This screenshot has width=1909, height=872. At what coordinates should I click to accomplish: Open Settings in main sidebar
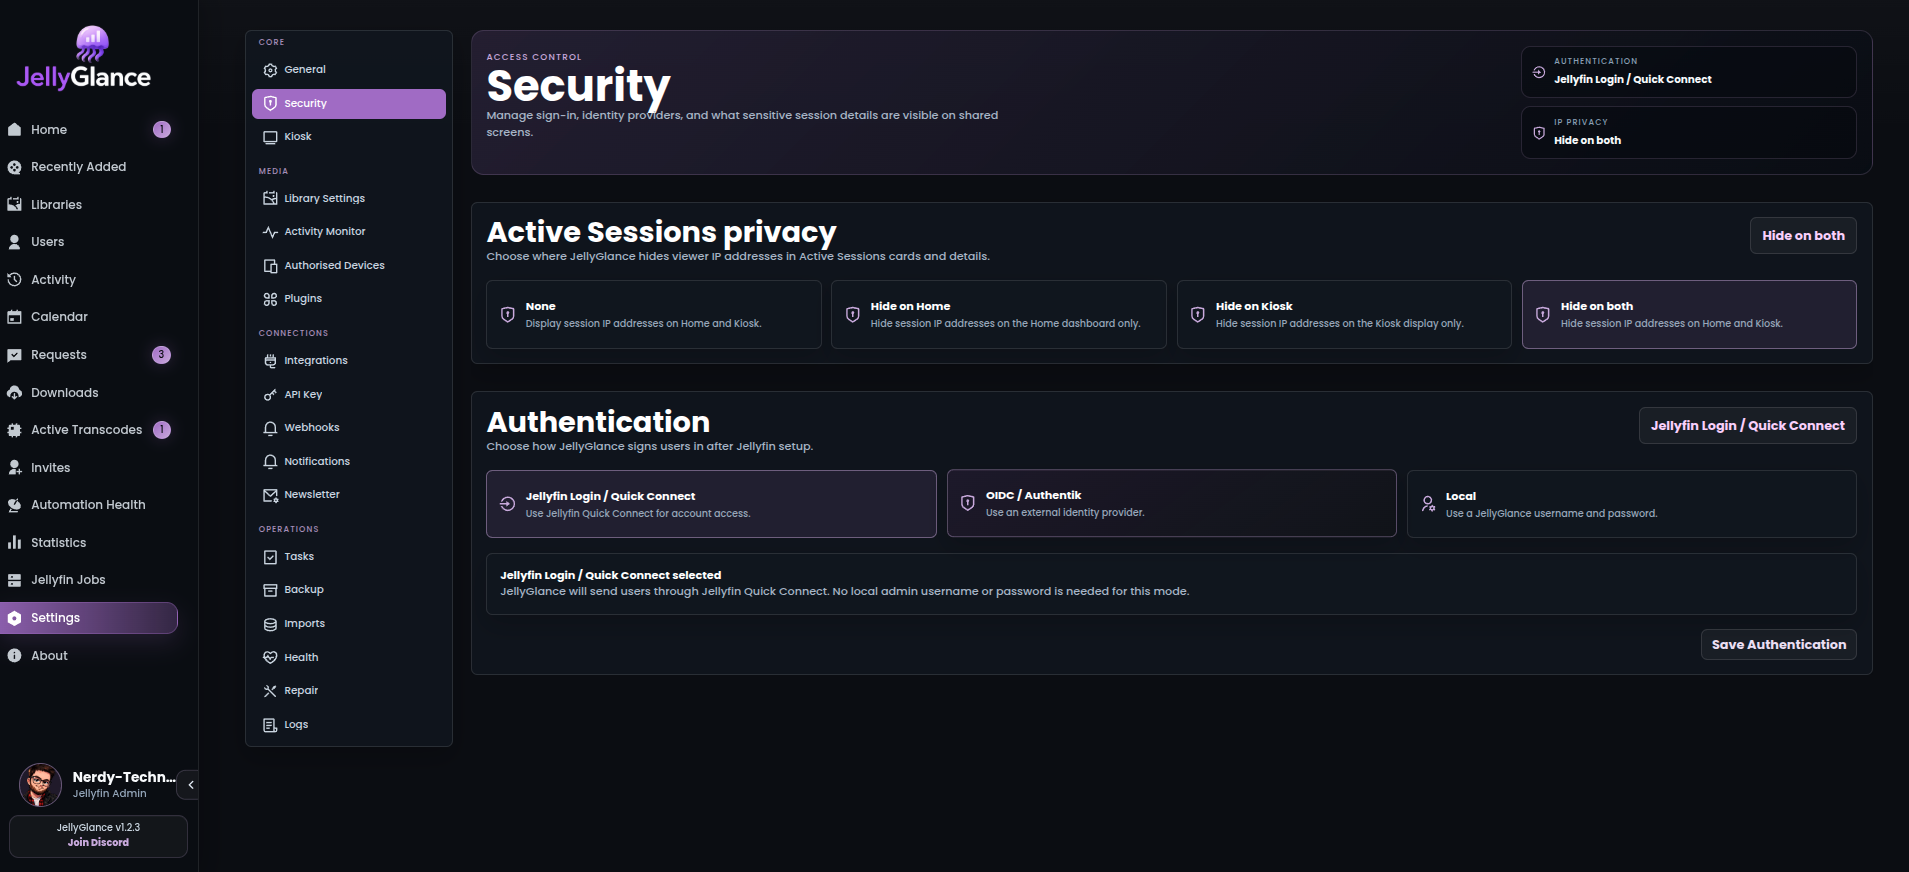(x=89, y=618)
